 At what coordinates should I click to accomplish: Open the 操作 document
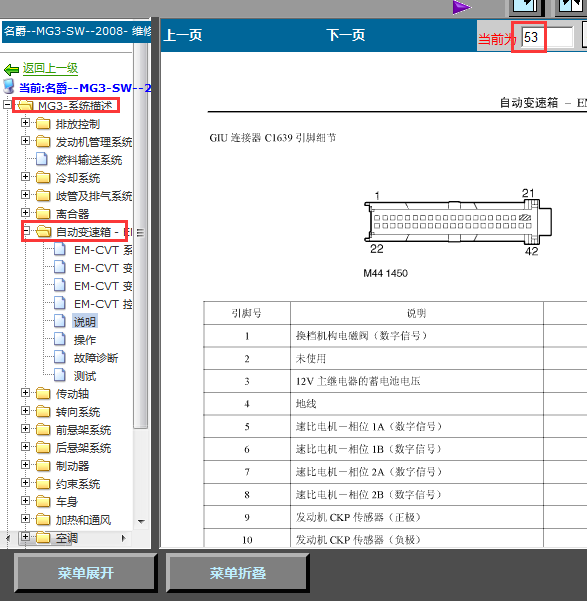[x=85, y=340]
